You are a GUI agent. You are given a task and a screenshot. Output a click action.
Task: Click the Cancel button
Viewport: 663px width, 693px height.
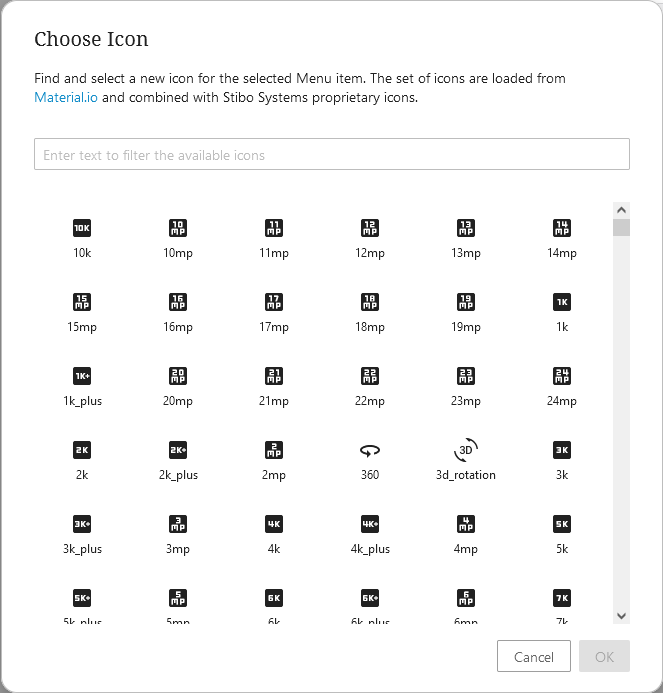coord(533,656)
